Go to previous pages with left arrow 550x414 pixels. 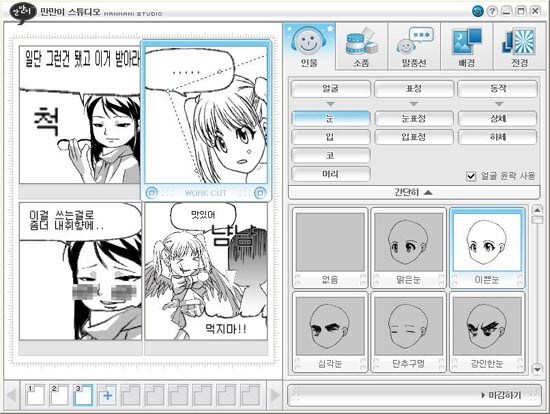tap(12, 395)
